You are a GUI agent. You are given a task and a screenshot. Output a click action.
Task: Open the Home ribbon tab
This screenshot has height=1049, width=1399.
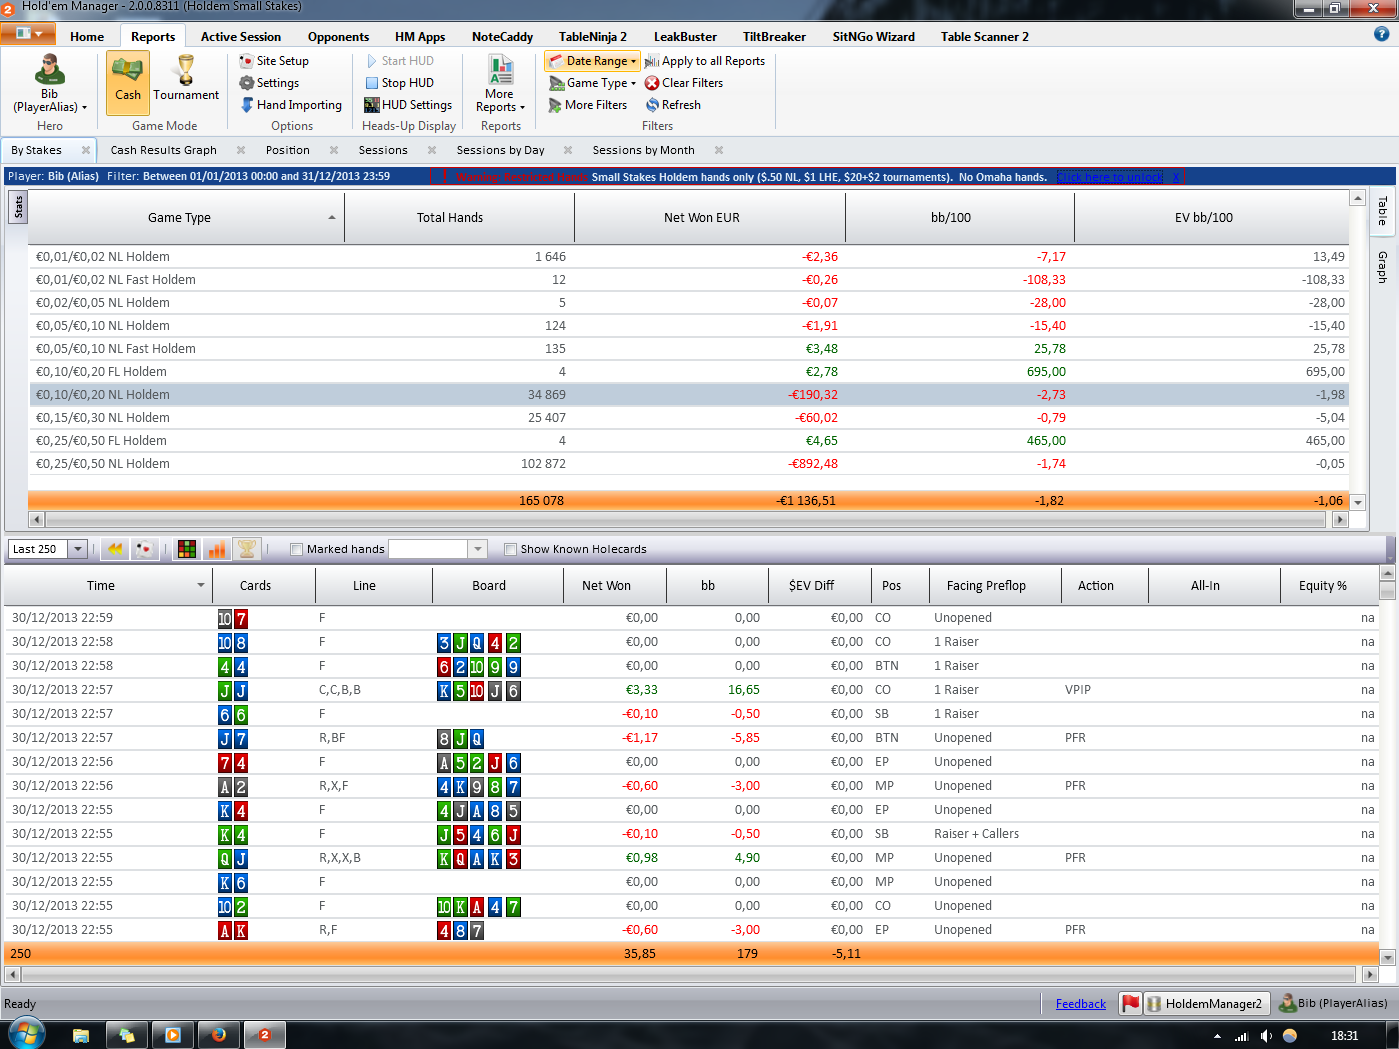(87, 36)
